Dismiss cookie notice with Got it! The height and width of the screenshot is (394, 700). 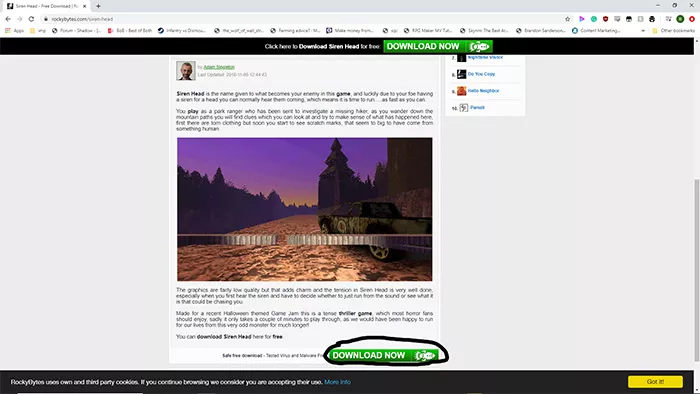tap(655, 382)
